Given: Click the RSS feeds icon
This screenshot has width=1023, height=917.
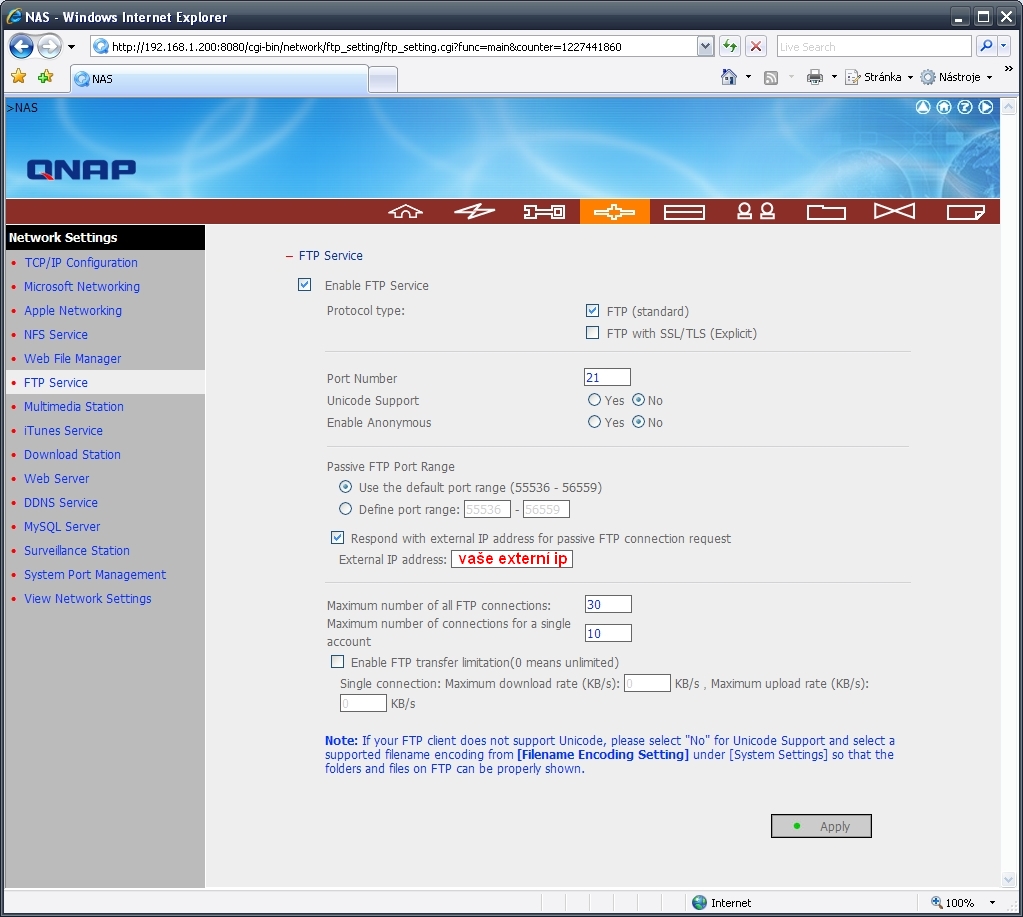Looking at the screenshot, I should 771,78.
